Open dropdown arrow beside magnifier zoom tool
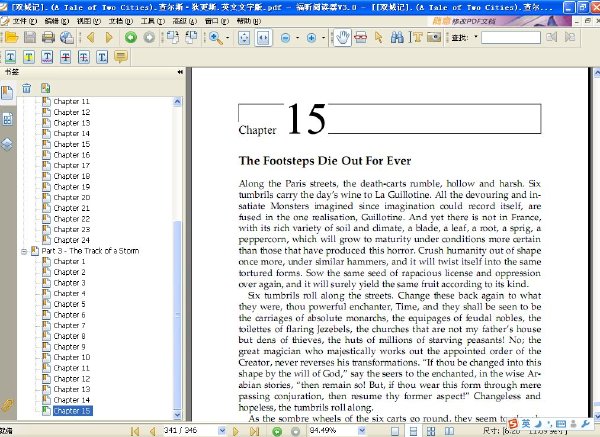The width and height of the screenshot is (600, 437). [x=227, y=38]
